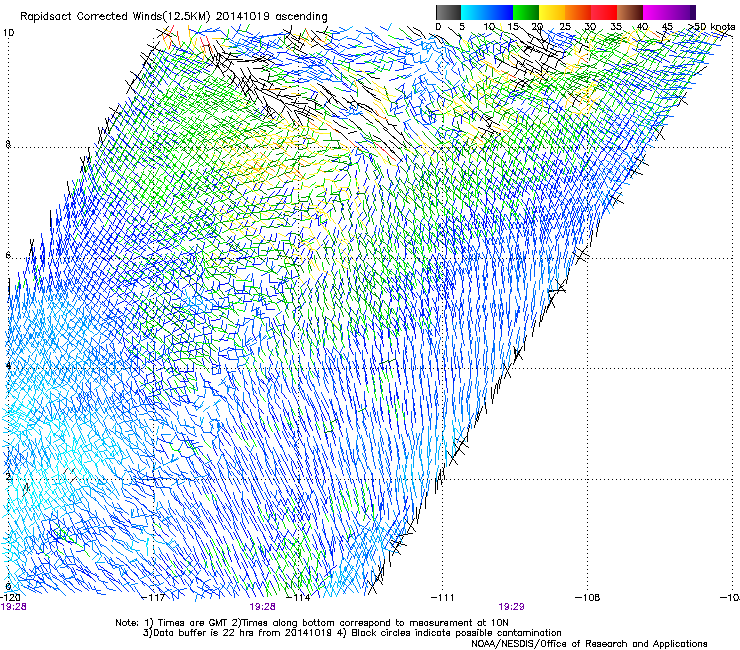Click the magenta-purple 40-50 knots legend segment

669,12
